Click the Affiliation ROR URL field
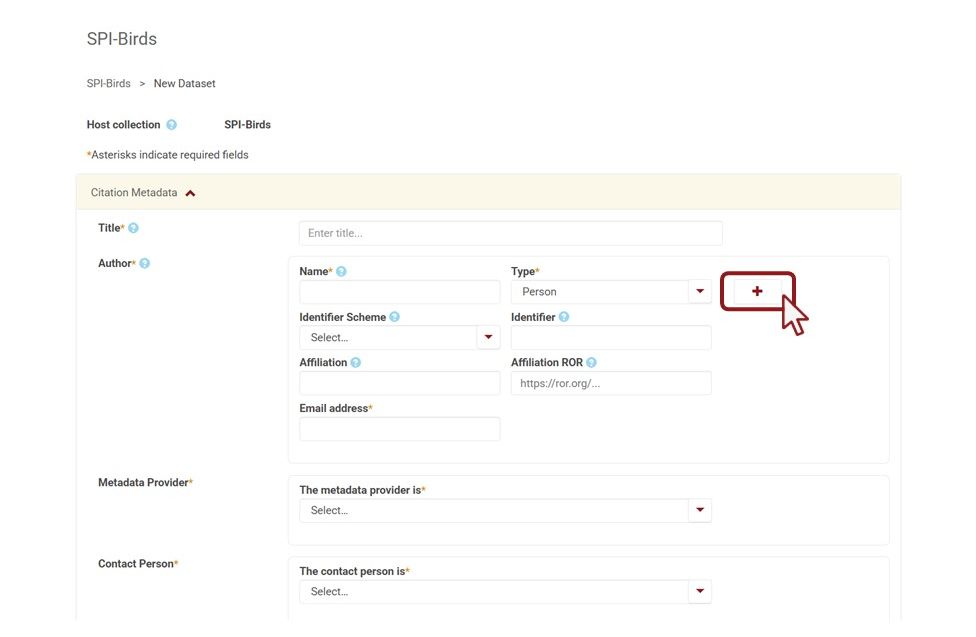The image size is (976, 637). click(611, 384)
